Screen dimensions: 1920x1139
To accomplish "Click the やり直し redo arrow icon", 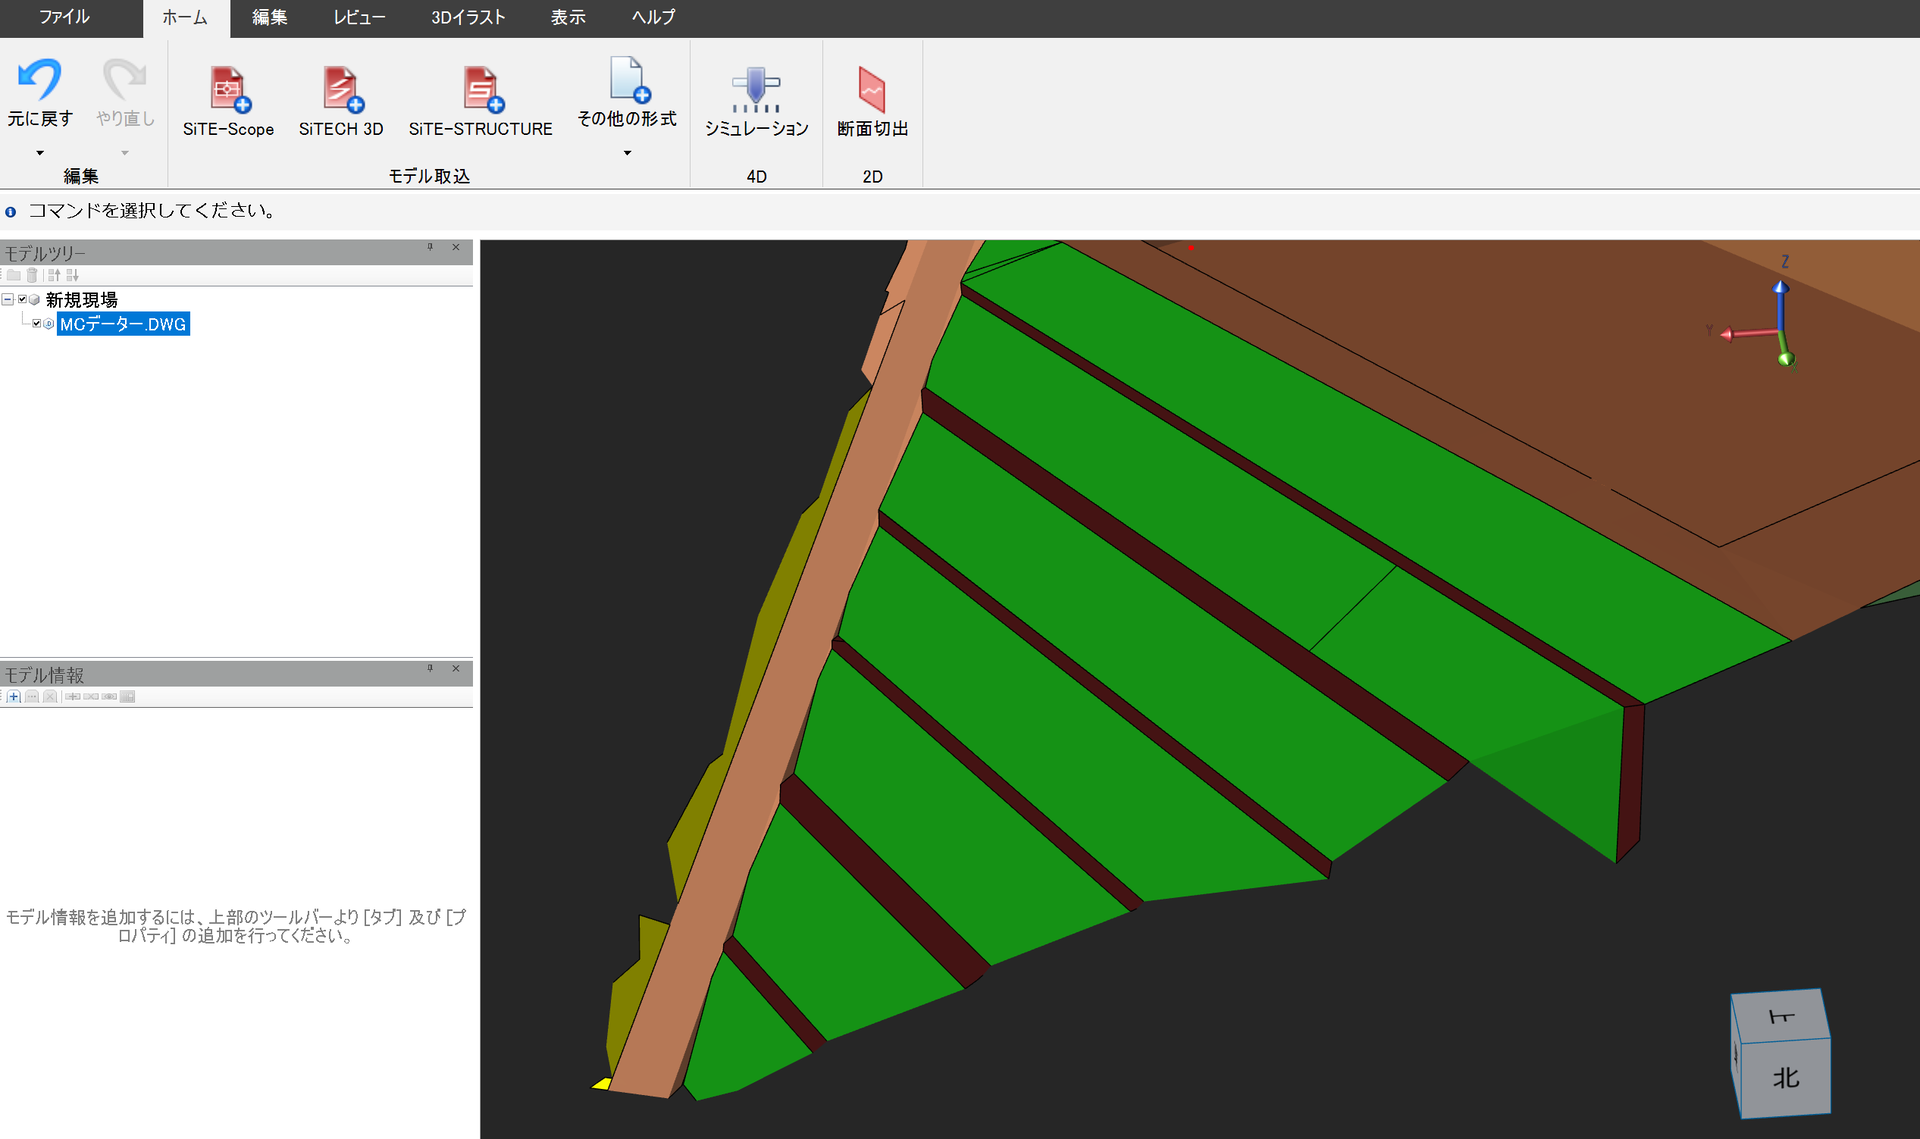I will pos(125,80).
